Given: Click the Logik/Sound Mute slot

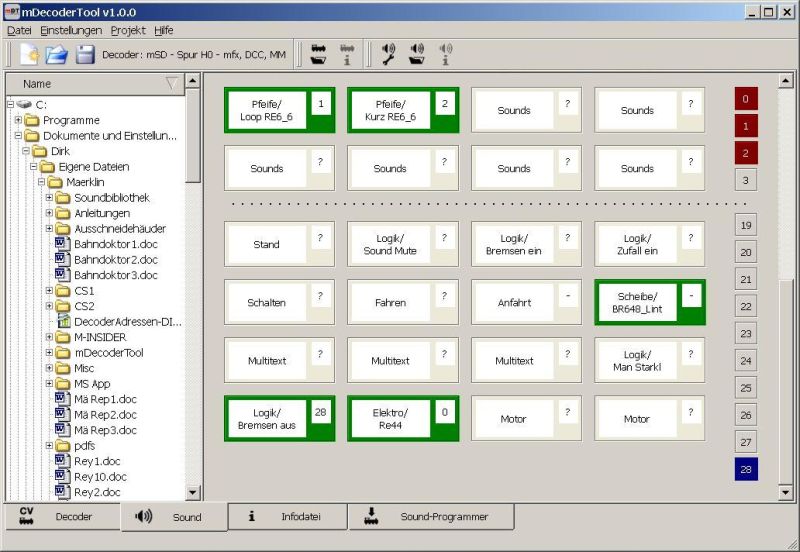Looking at the screenshot, I should coord(403,244).
